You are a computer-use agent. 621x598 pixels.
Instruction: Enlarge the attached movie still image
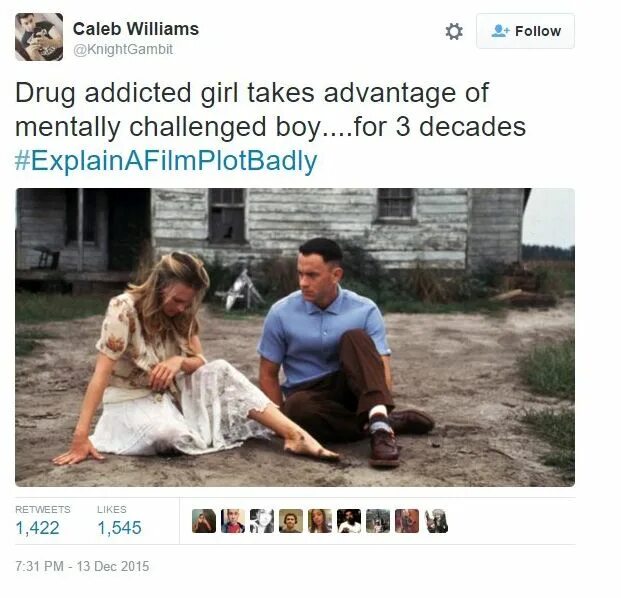pos(295,337)
